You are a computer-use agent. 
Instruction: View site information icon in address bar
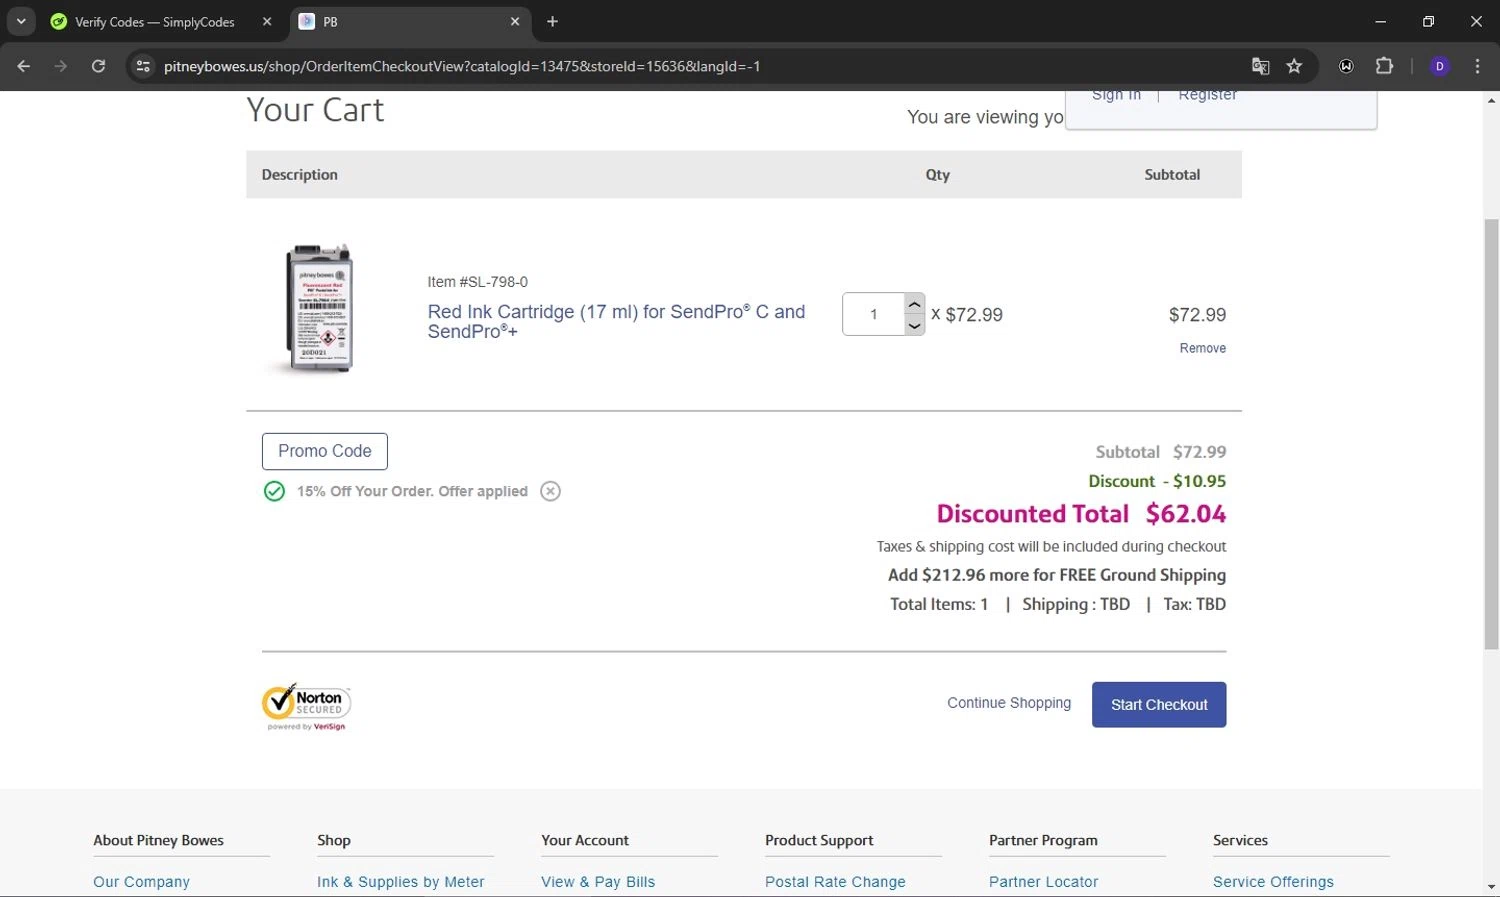[143, 66]
